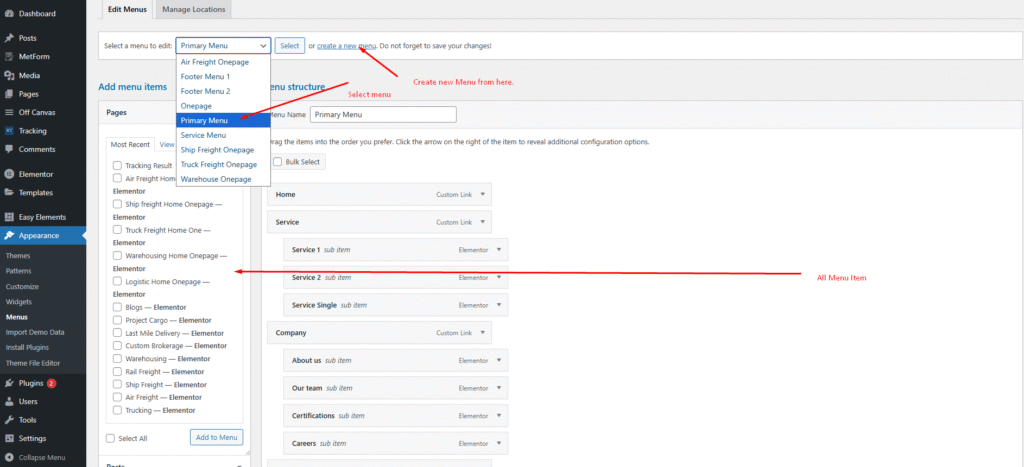Image resolution: width=1024 pixels, height=467 pixels.
Task: Open Widgets under Appearance submenu
Action: [18, 301]
